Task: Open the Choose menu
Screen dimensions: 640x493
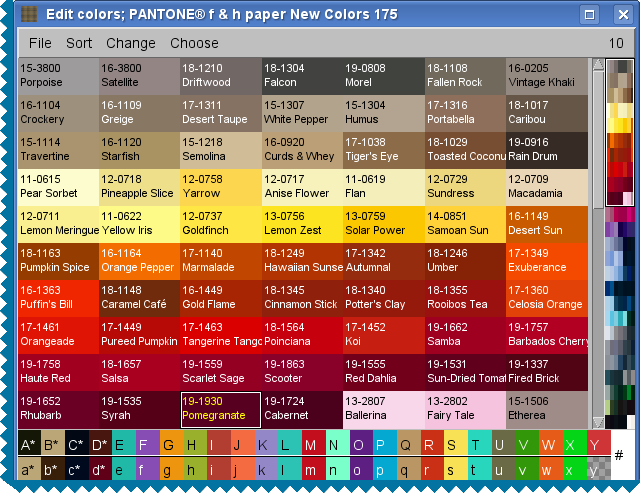Action: [x=194, y=43]
